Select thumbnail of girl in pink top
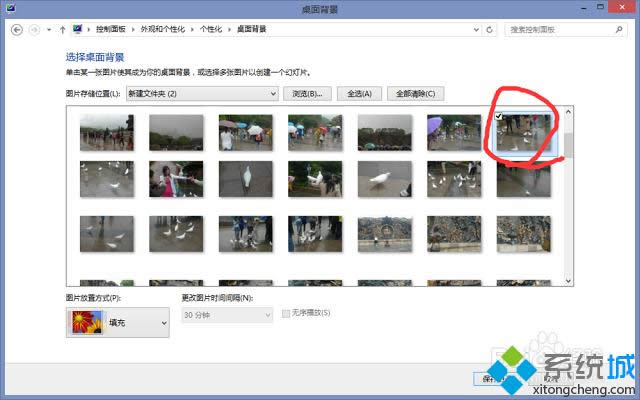The height and width of the screenshot is (400, 640). (x=176, y=179)
